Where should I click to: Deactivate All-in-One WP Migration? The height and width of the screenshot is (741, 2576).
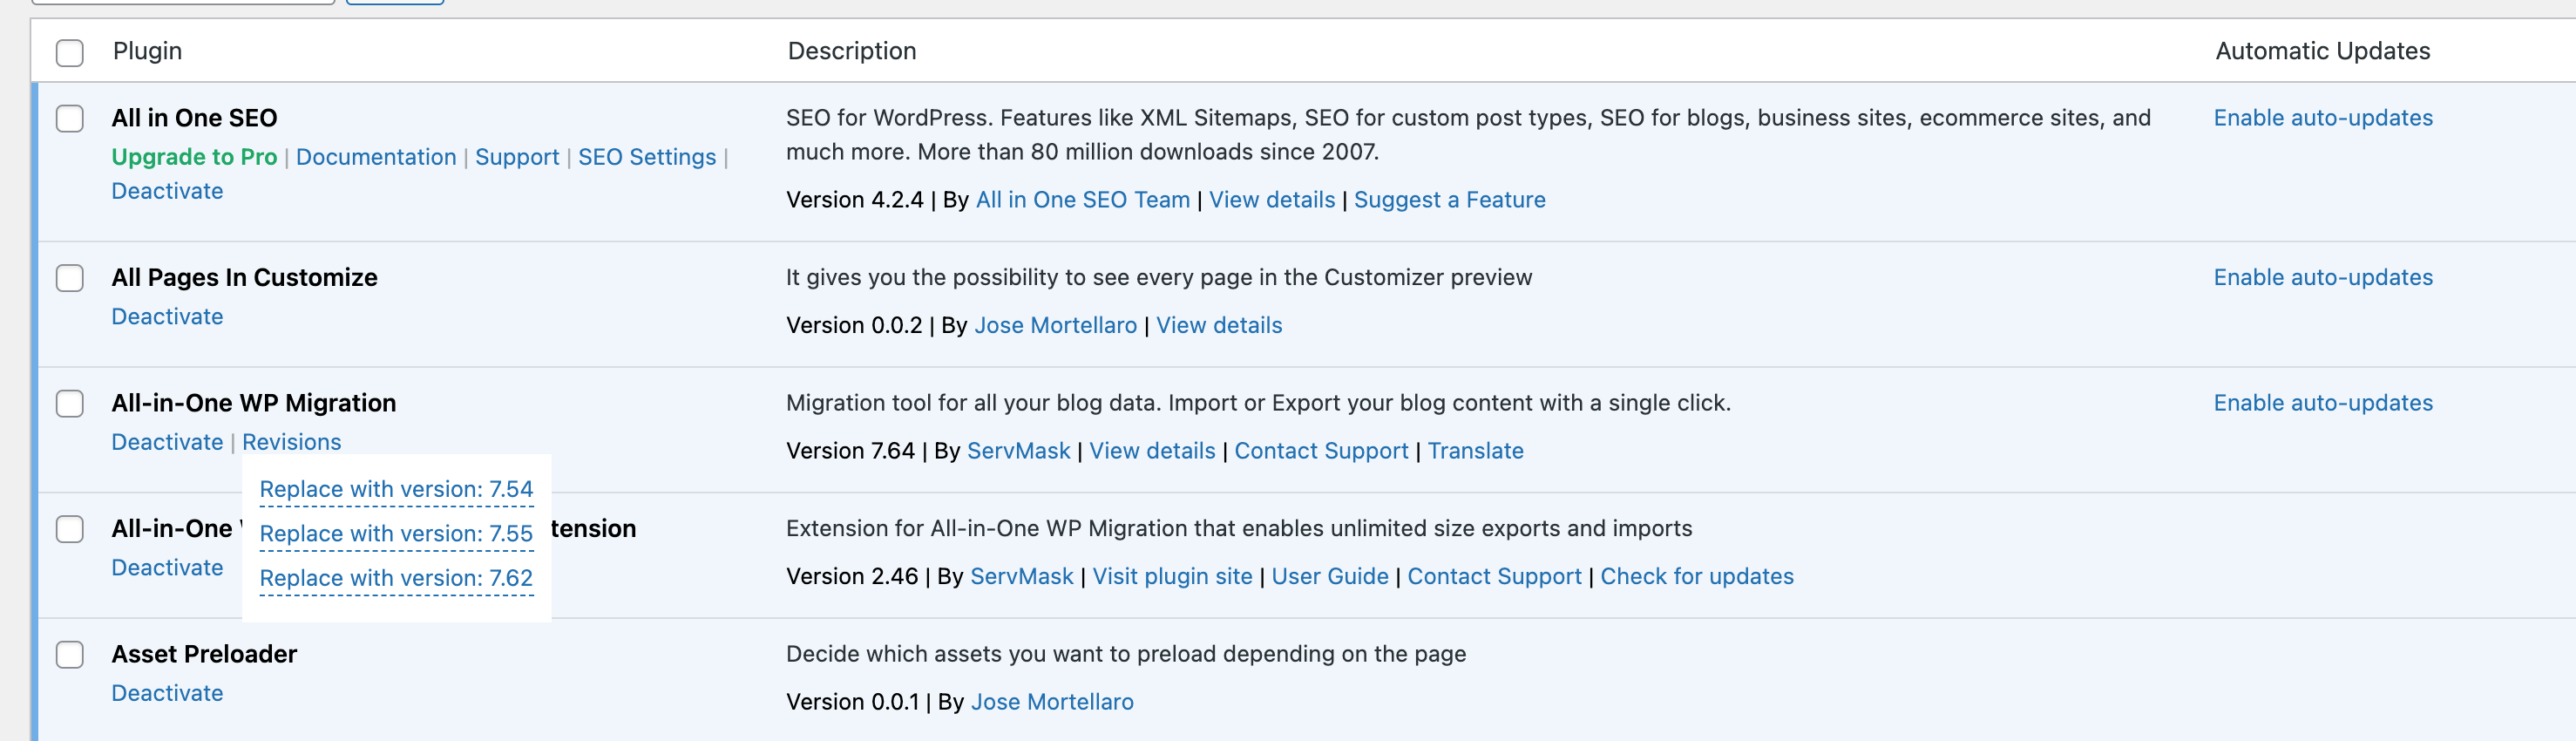point(167,442)
